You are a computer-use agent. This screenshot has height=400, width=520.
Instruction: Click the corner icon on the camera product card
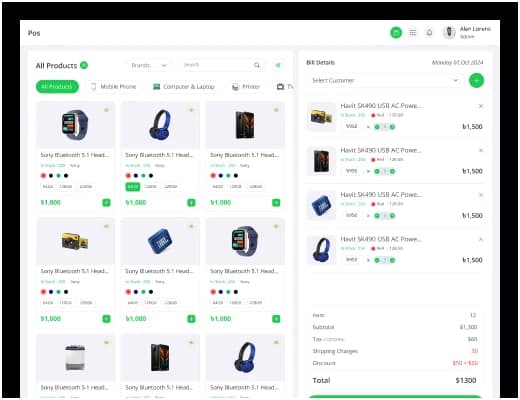106,226
